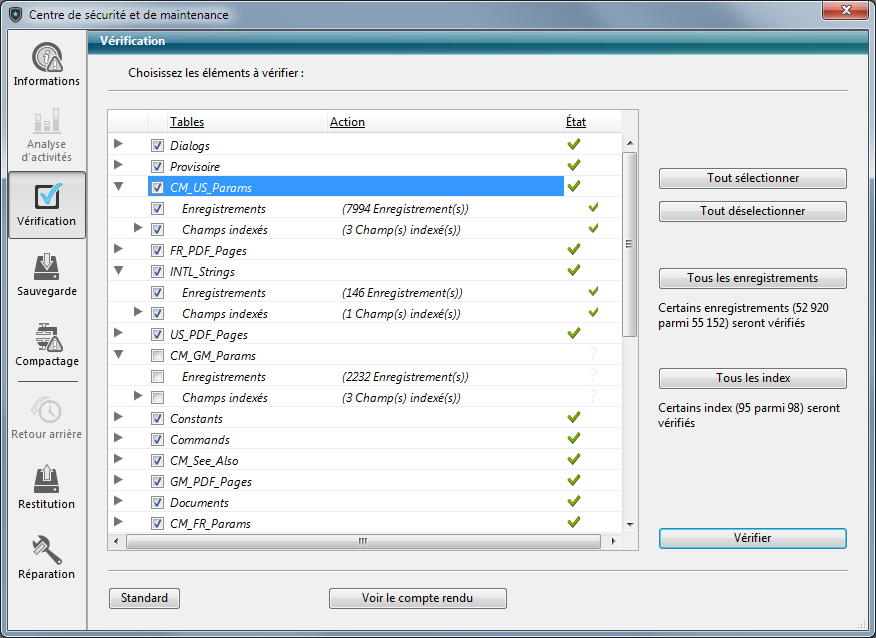Uncheck the CM_US_Params checkbox
Screen dimensions: 876x638
158,188
